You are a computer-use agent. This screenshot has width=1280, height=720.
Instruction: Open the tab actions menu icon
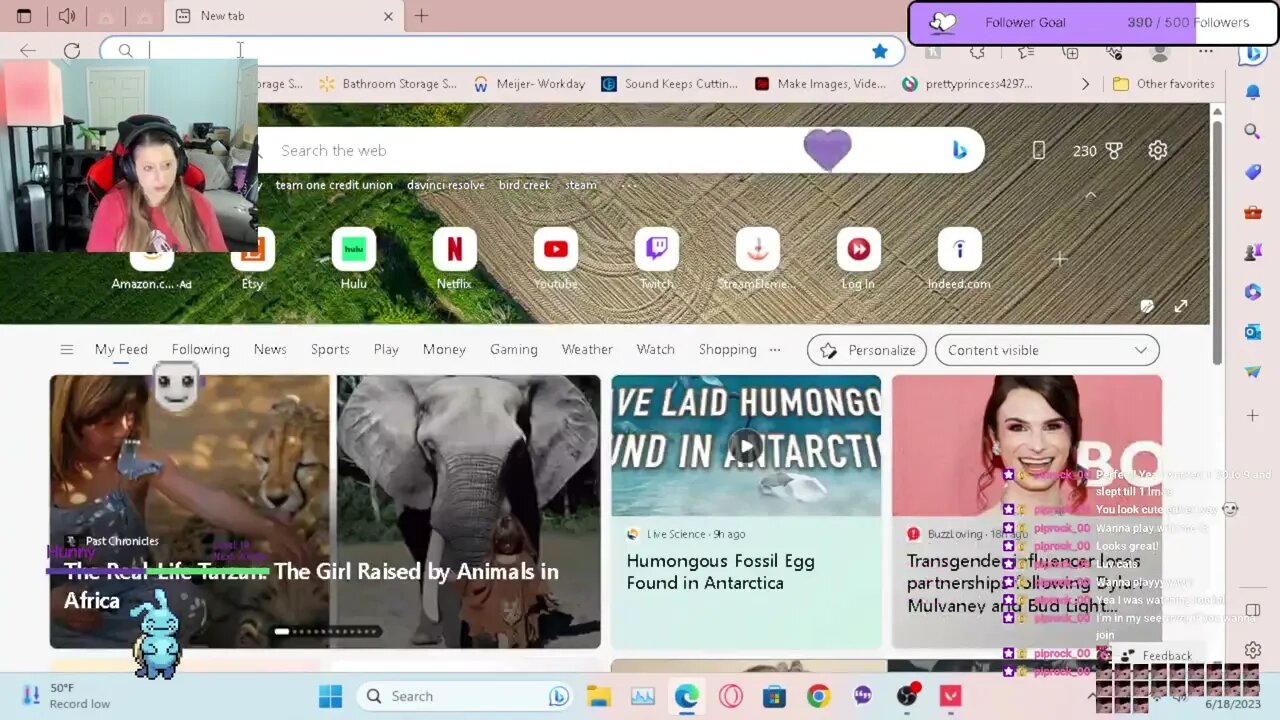[x=24, y=16]
